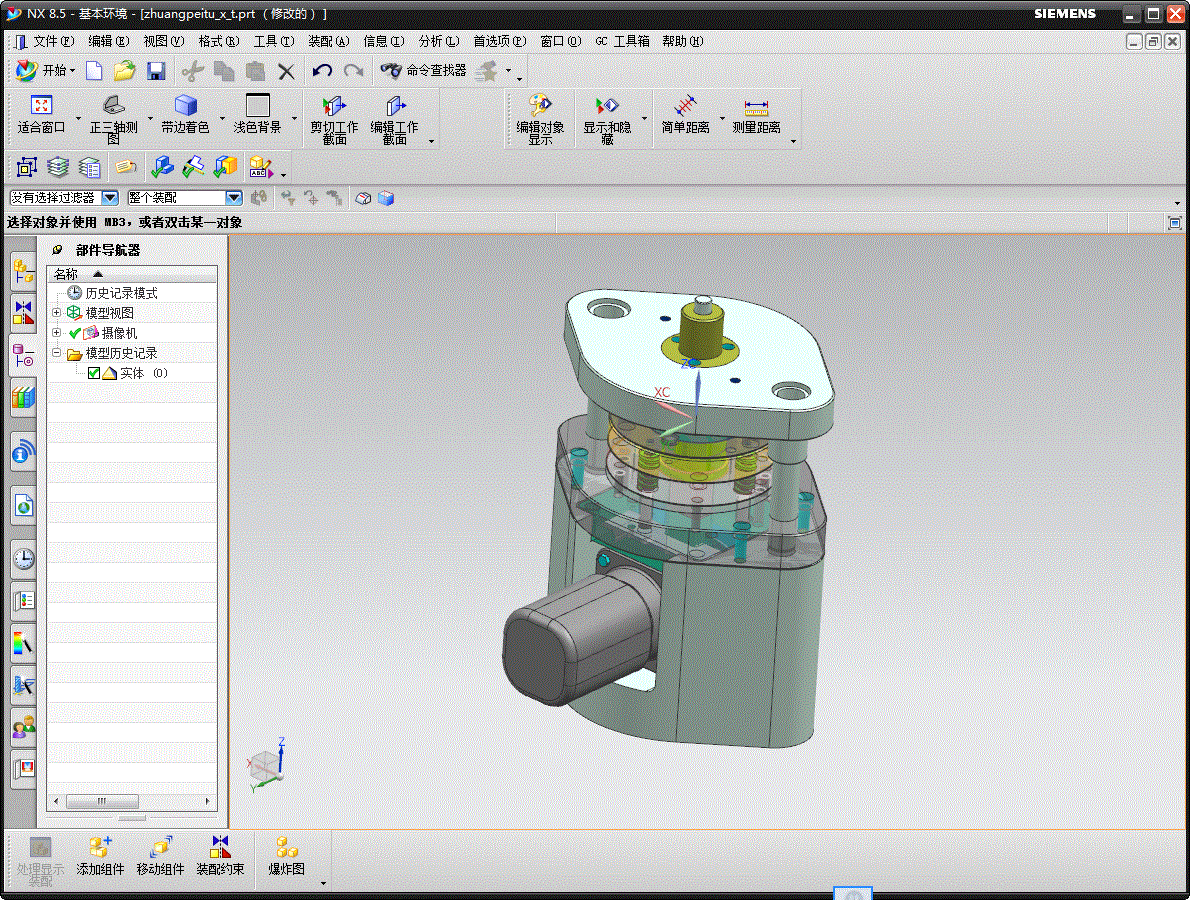1190x900 pixels.
Task: Open the 装配约束 assembly constraints tool
Action: [x=220, y=848]
